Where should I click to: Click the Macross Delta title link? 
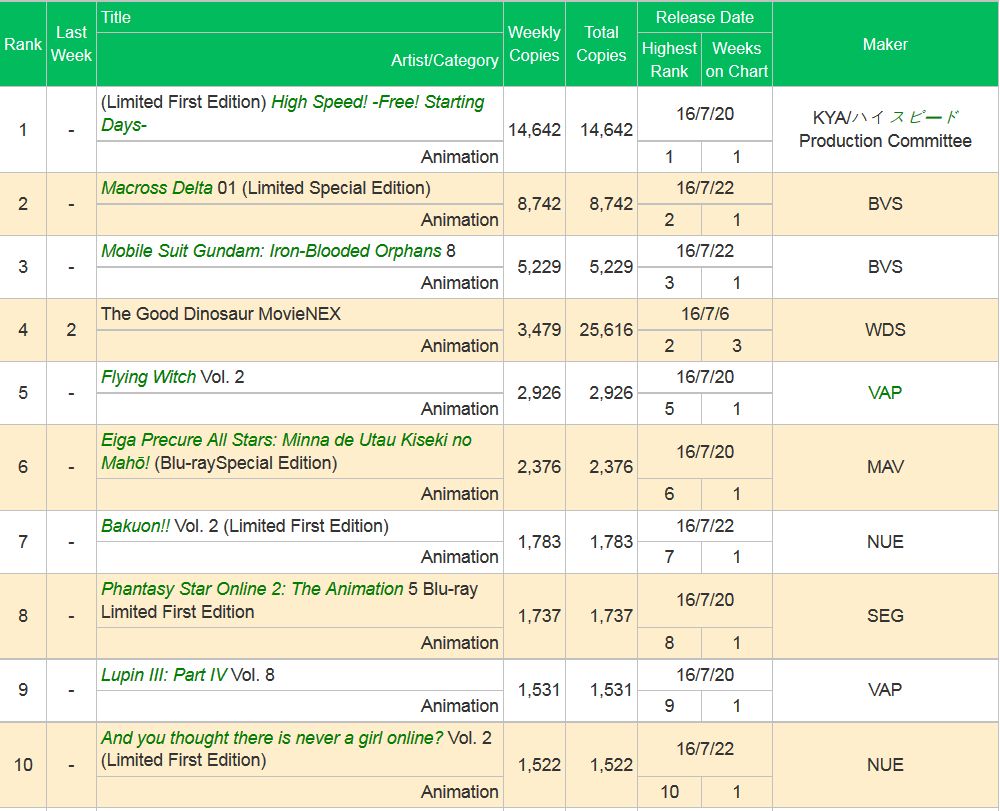click(156, 188)
